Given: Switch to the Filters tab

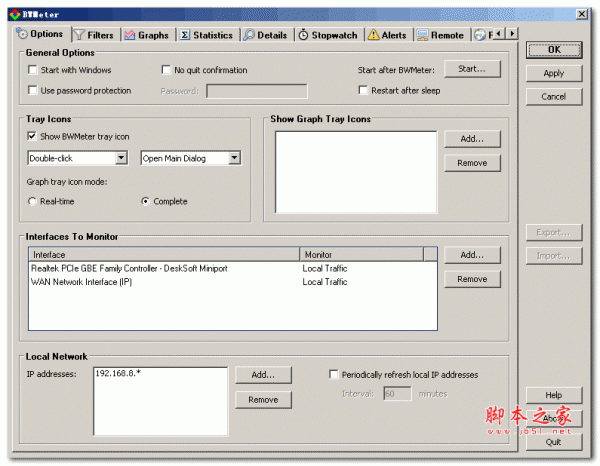Looking at the screenshot, I should 96,35.
